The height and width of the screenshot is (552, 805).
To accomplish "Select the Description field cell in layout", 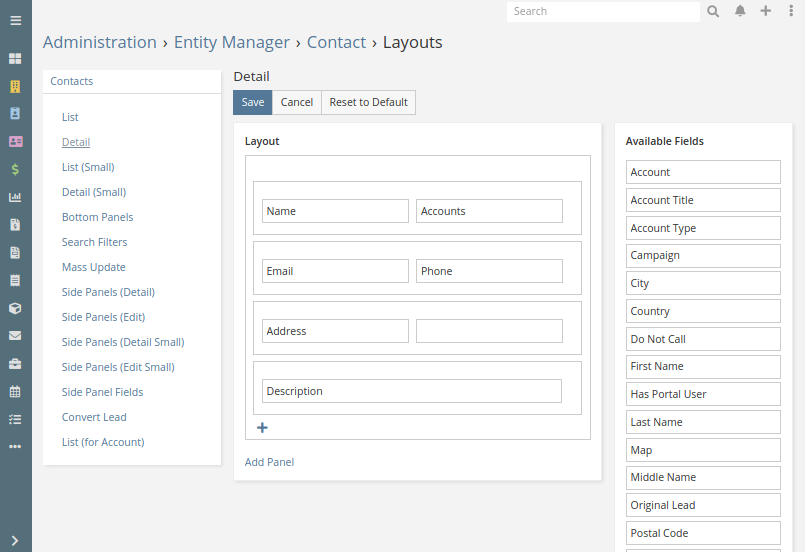I will click(412, 391).
